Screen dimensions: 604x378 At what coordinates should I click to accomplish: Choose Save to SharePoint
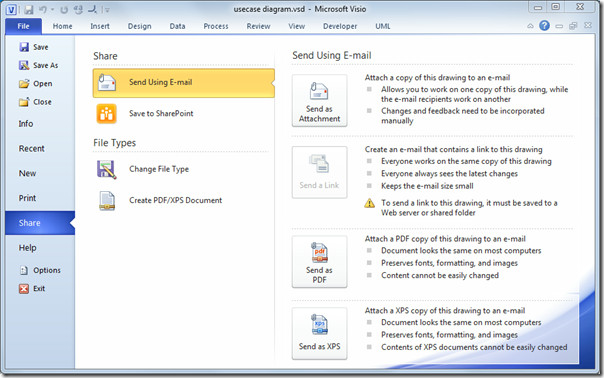pyautogui.click(x=183, y=114)
